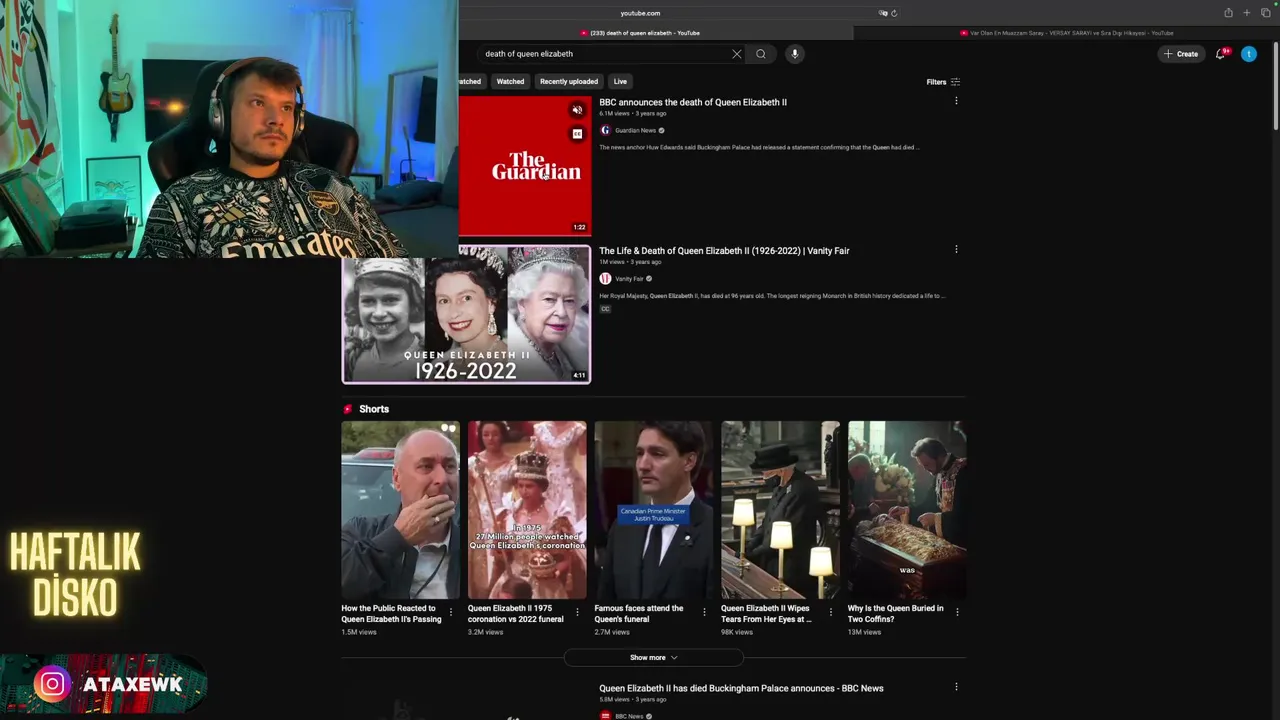This screenshot has width=1280, height=720.
Task: Start voice search with the microphone icon
Action: click(795, 54)
